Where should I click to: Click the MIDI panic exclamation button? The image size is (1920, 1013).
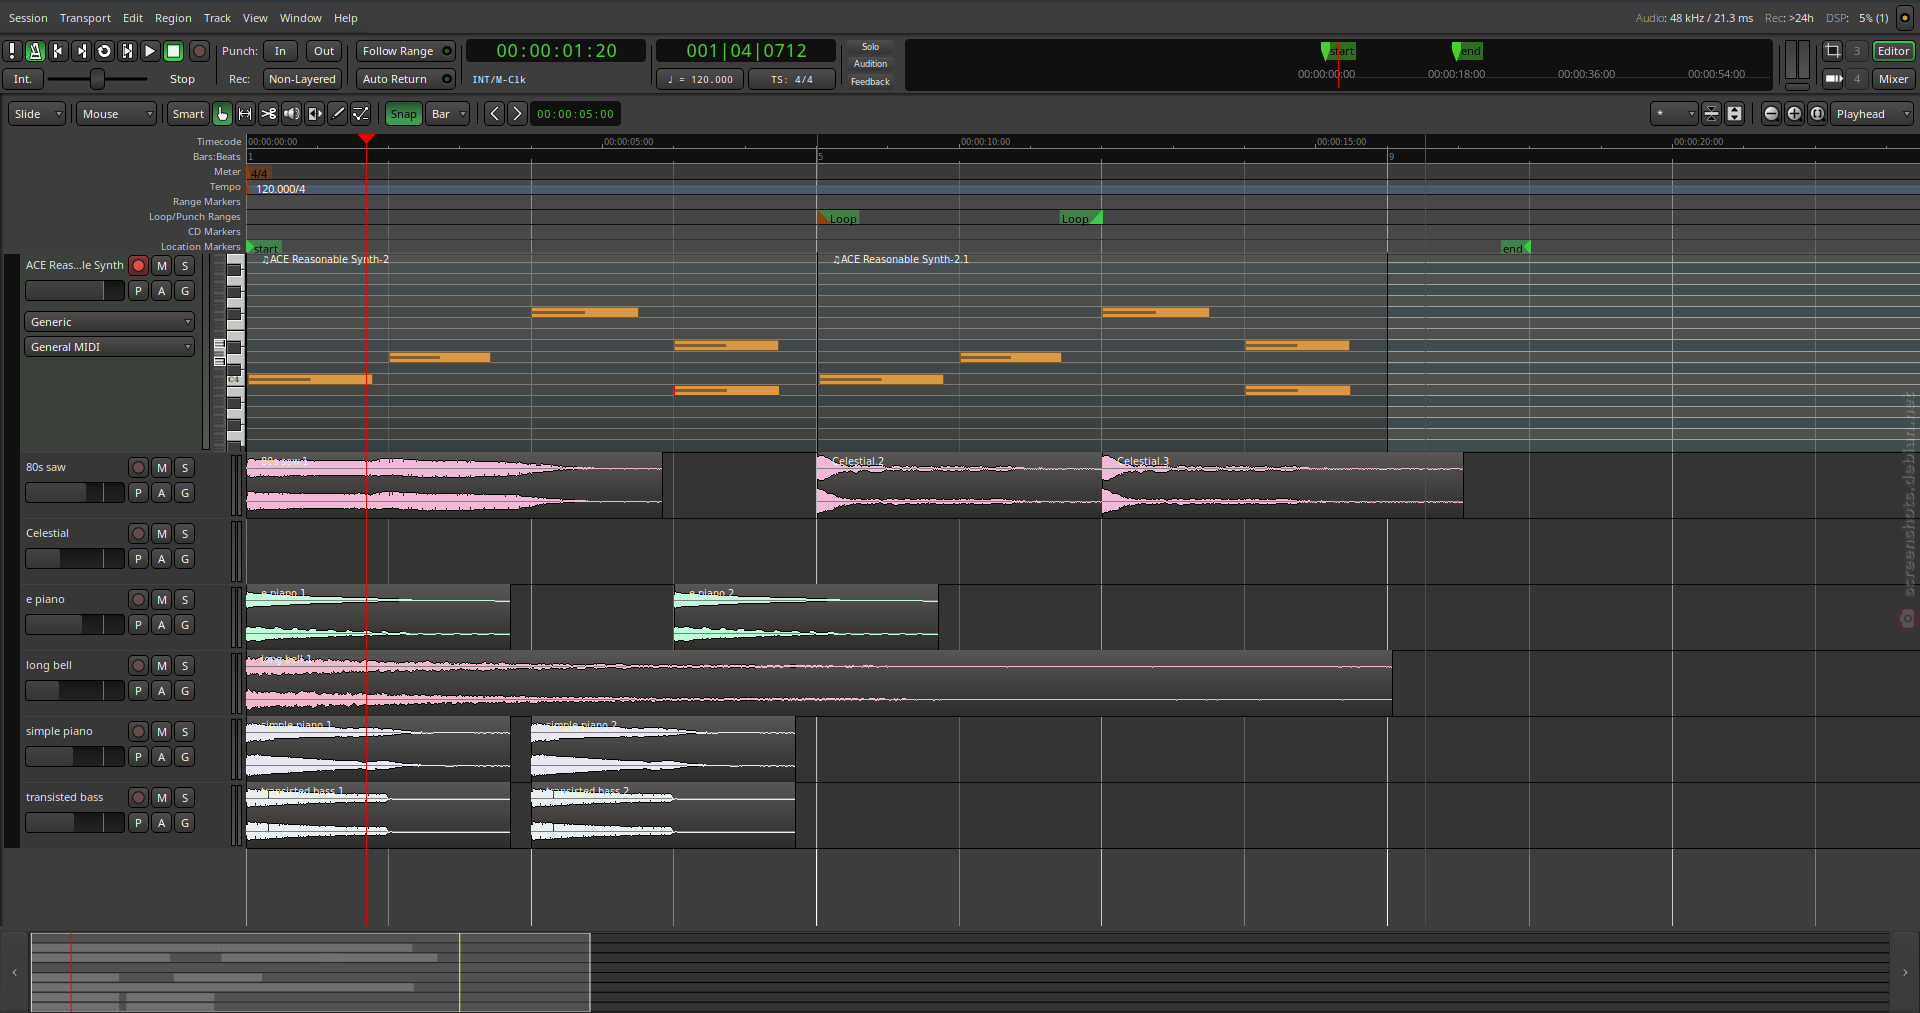[x=12, y=51]
